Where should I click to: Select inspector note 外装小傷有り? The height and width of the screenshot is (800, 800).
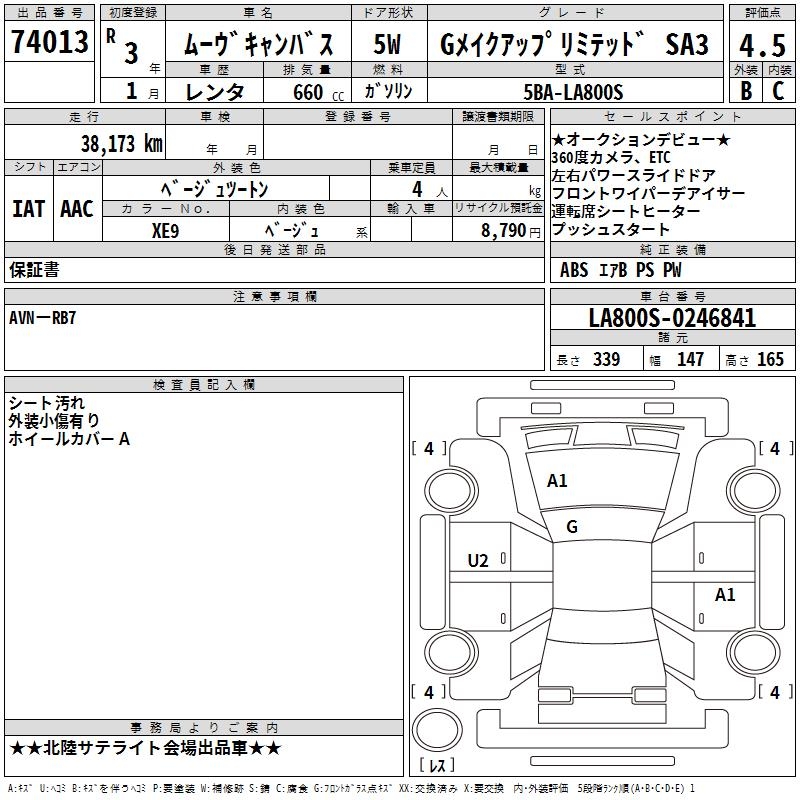tap(54, 421)
